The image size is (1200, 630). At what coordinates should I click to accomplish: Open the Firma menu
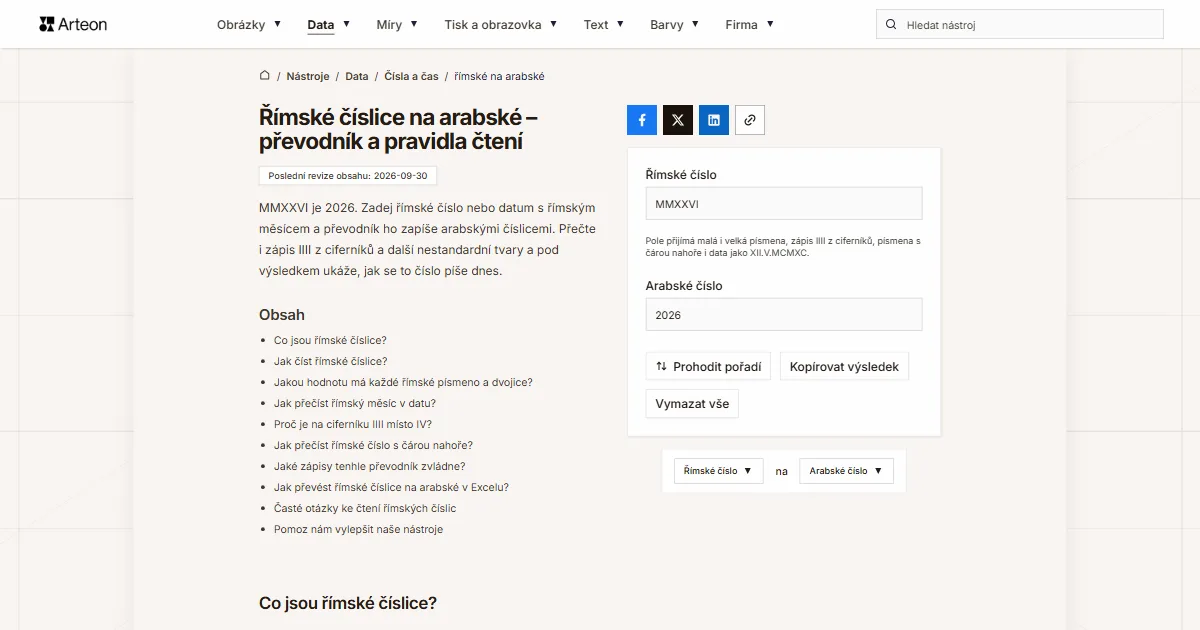pyautogui.click(x=749, y=24)
